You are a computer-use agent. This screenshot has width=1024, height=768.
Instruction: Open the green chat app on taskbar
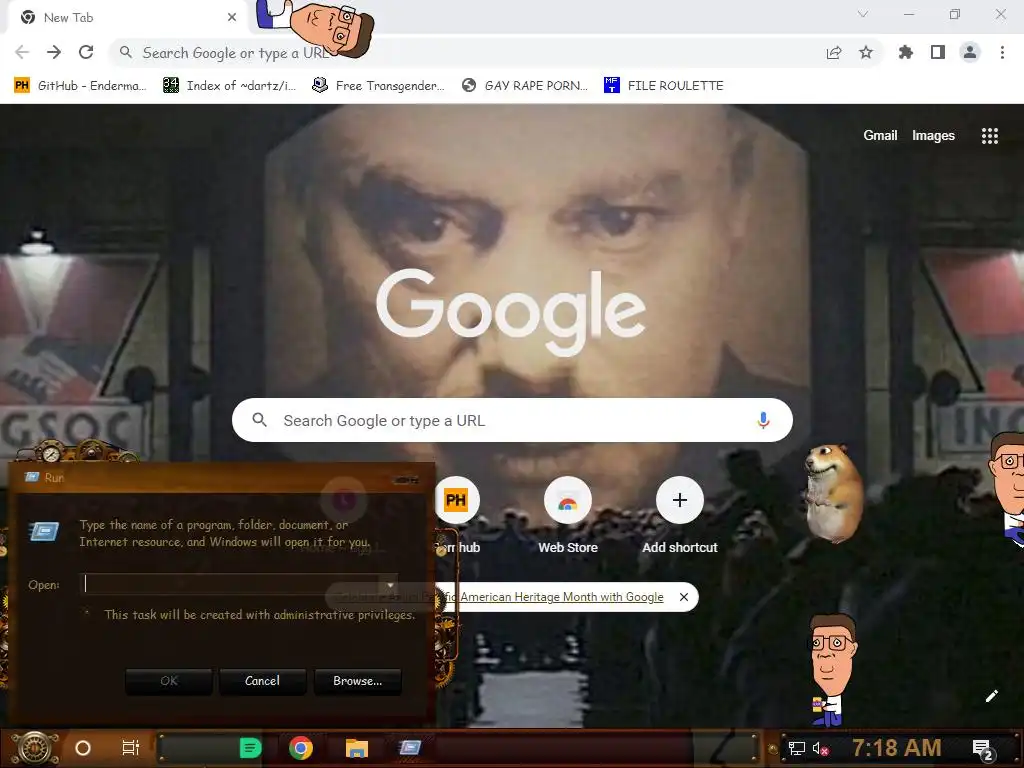[x=250, y=748]
